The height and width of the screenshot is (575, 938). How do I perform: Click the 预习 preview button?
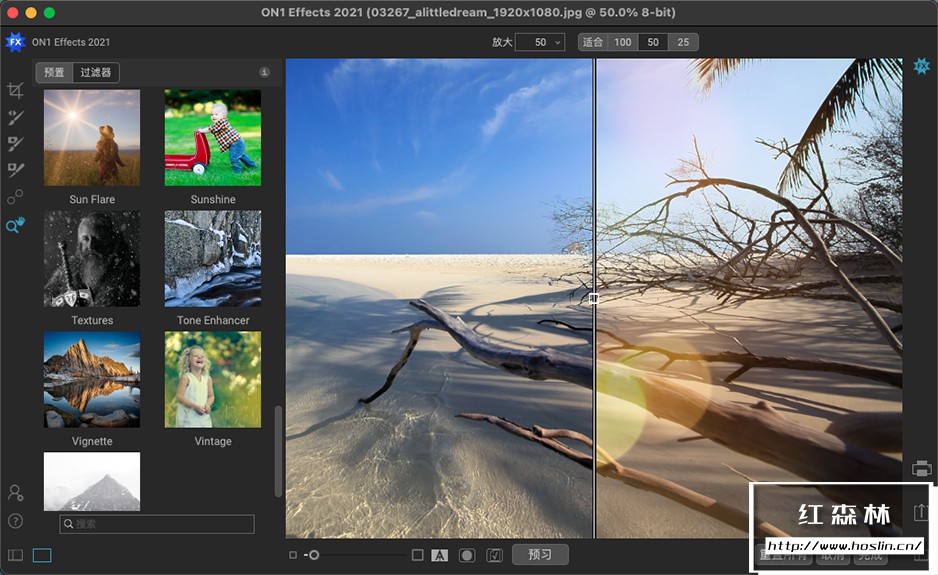pyautogui.click(x=540, y=555)
